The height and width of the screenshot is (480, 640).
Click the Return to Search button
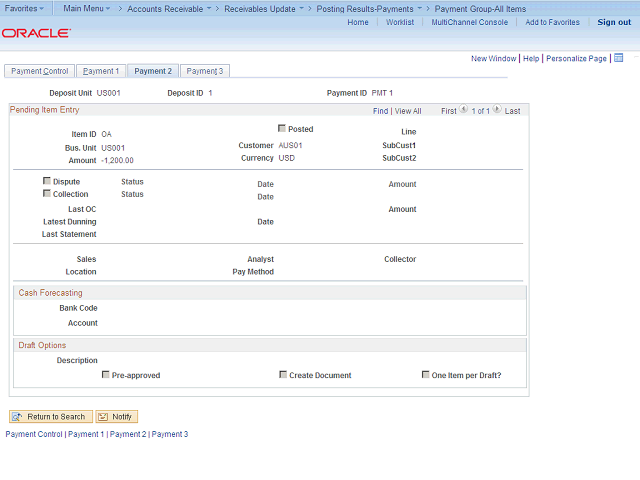click(51, 416)
